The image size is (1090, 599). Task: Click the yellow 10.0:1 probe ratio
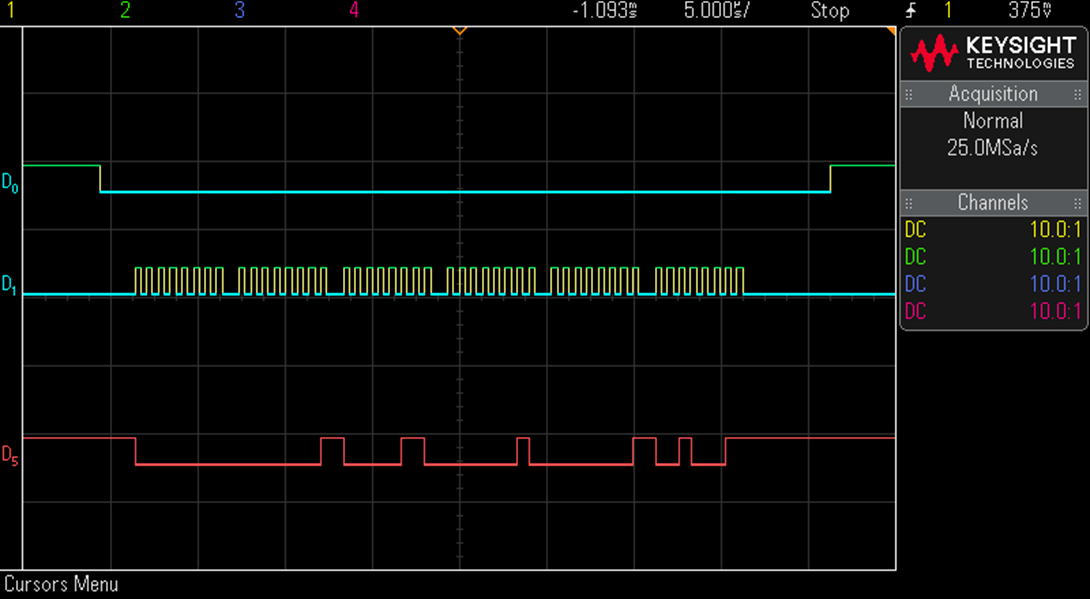coord(1056,230)
